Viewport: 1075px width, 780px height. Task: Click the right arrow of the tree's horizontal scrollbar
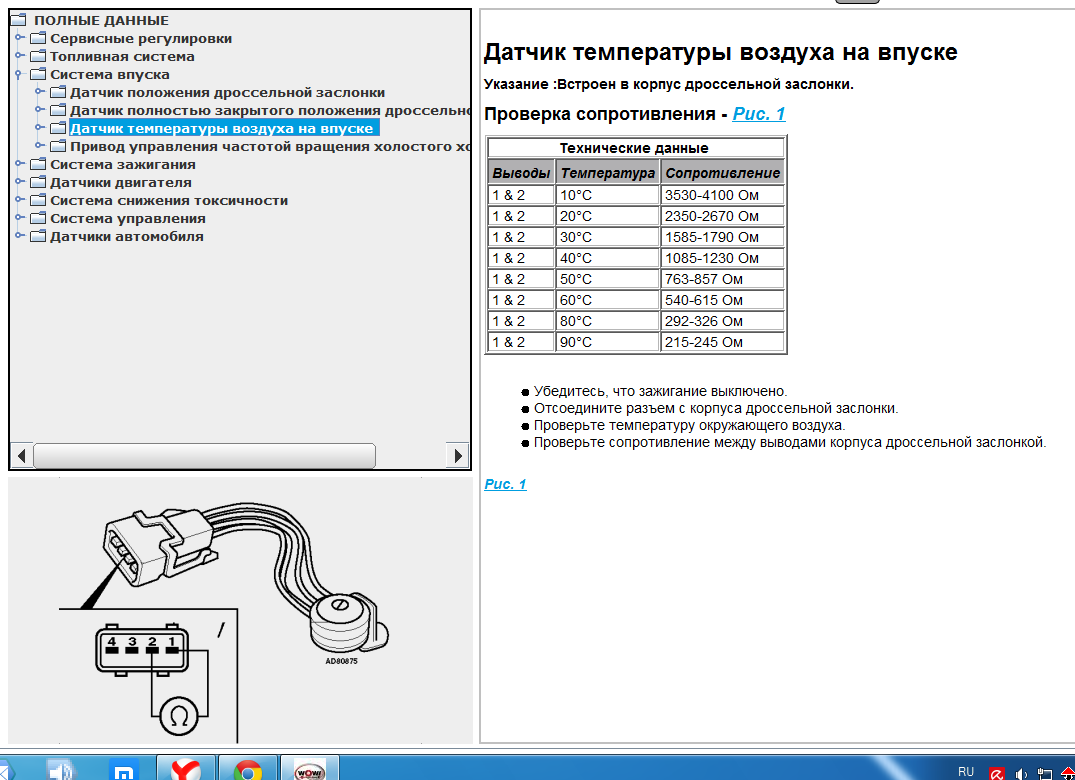pyautogui.click(x=458, y=456)
